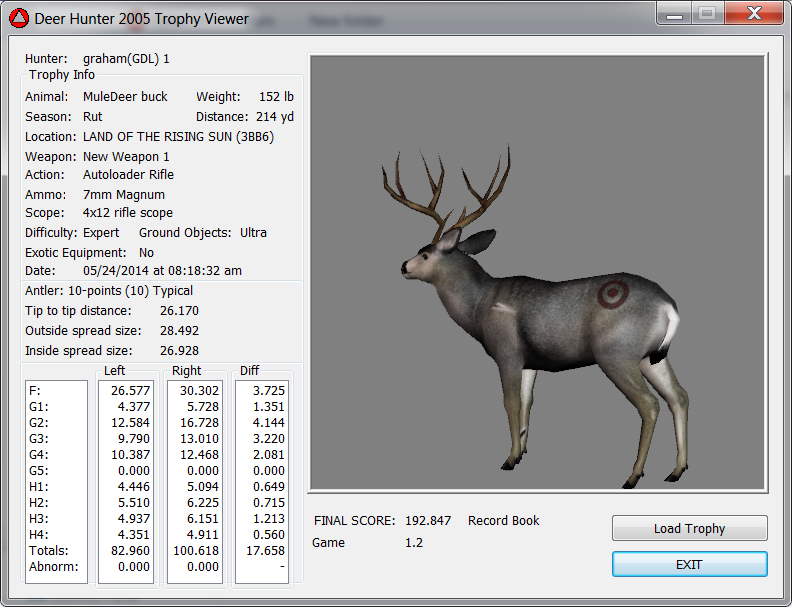
Task: Click the disabled maximize button
Action: pos(706,14)
